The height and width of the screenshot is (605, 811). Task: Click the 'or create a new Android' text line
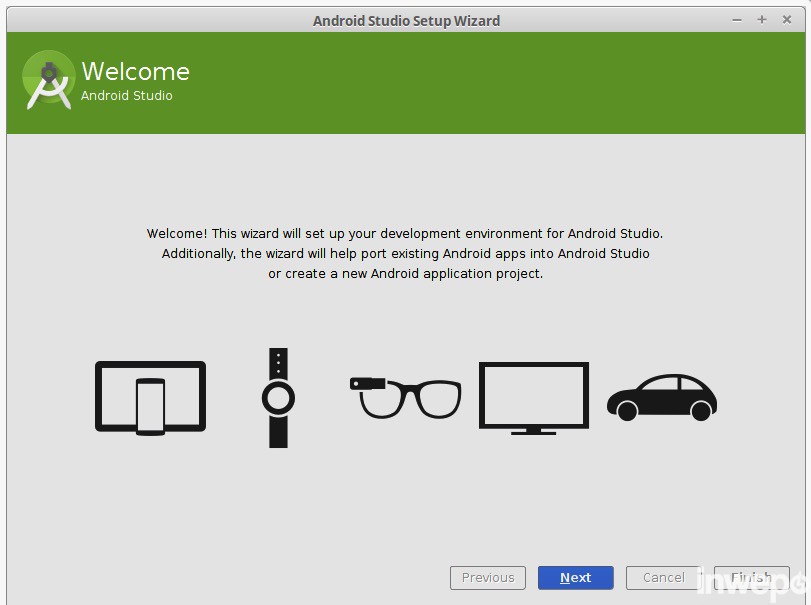tap(405, 274)
